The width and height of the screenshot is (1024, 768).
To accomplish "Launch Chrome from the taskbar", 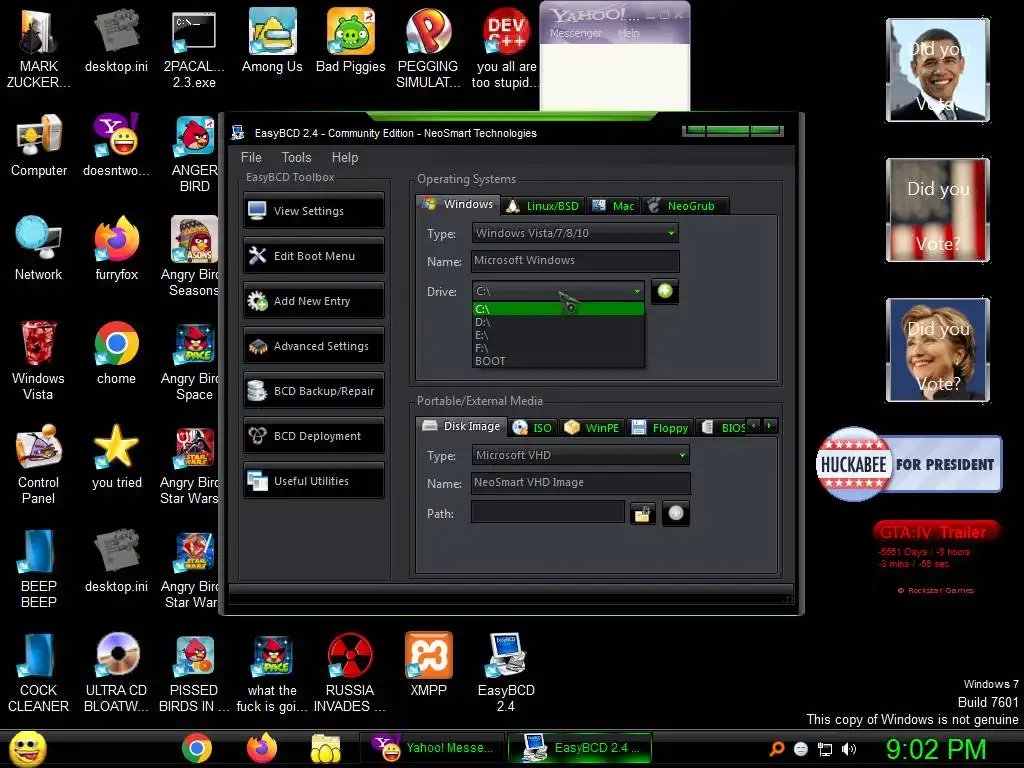I will [197, 748].
